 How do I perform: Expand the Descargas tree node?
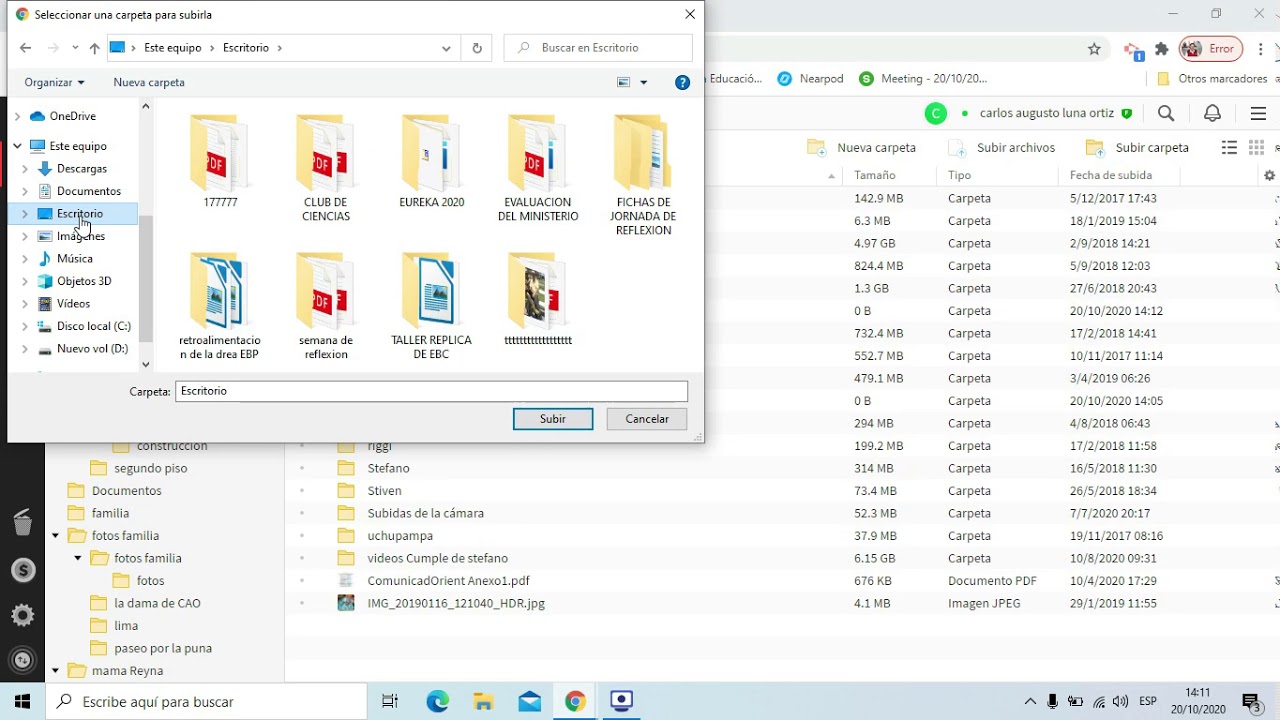coord(25,169)
